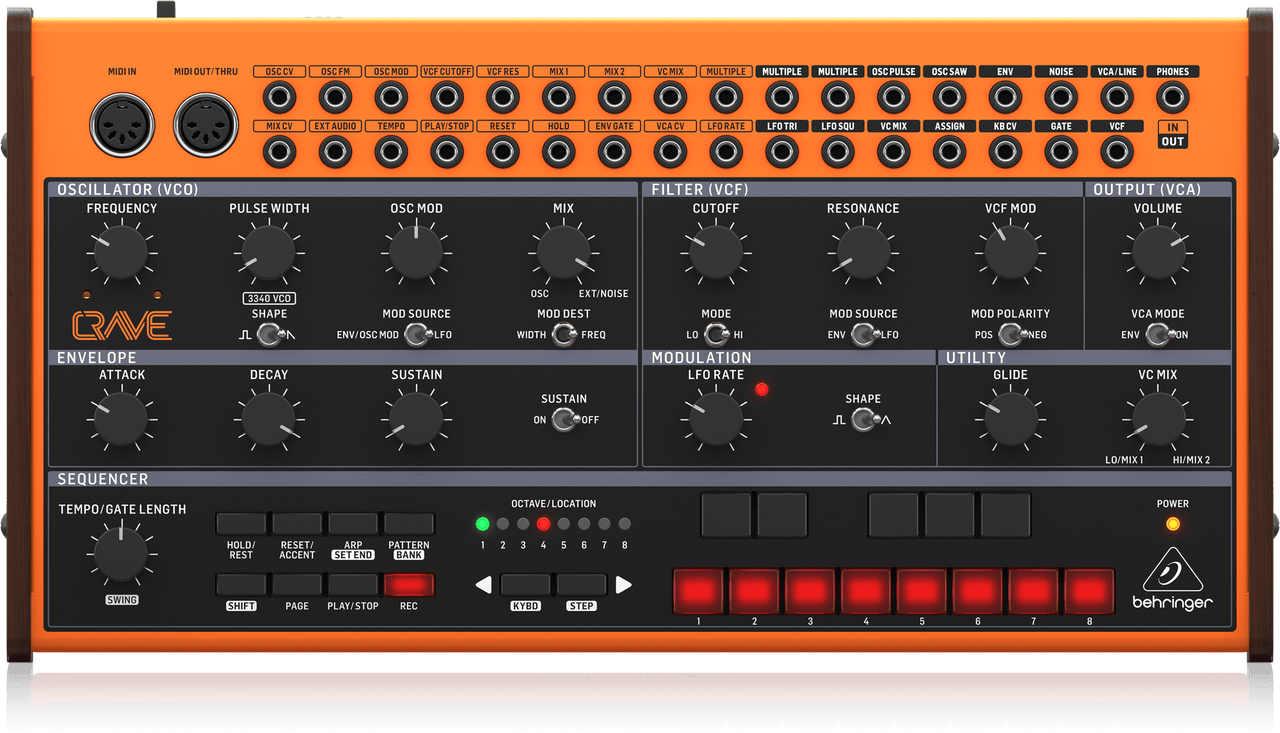Toggle the envelope SUSTAIN ON/OFF switch
This screenshot has height=733, width=1280.
point(564,420)
